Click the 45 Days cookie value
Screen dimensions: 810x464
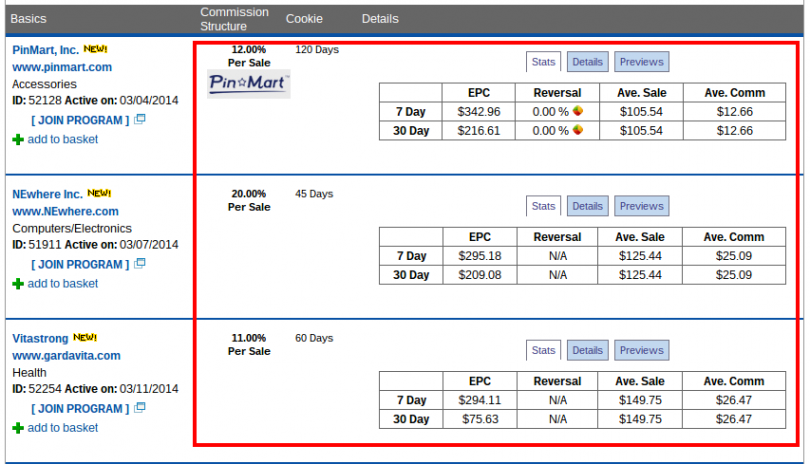tap(314, 194)
